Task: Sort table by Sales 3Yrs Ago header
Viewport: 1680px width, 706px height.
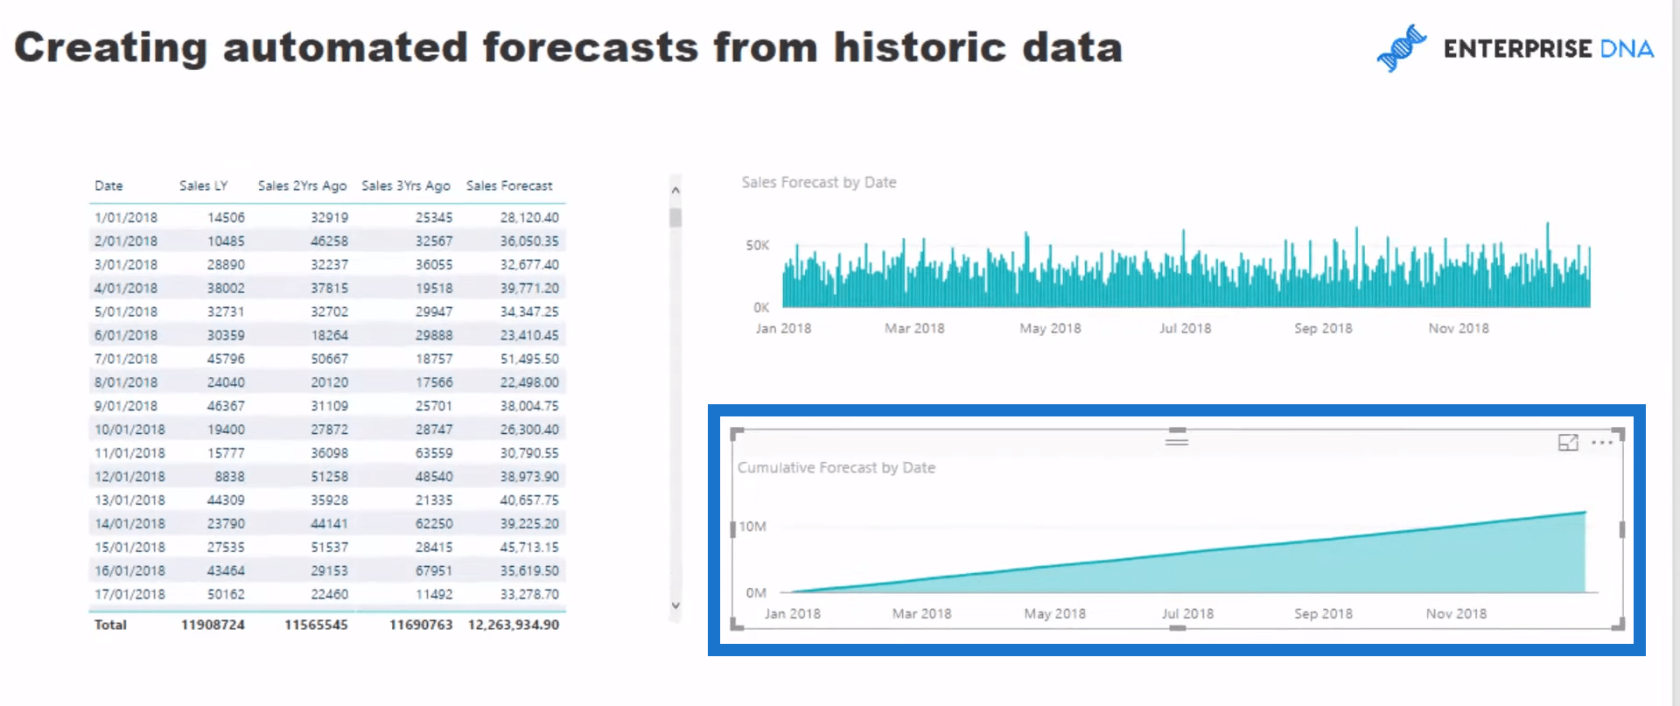Action: [406, 186]
